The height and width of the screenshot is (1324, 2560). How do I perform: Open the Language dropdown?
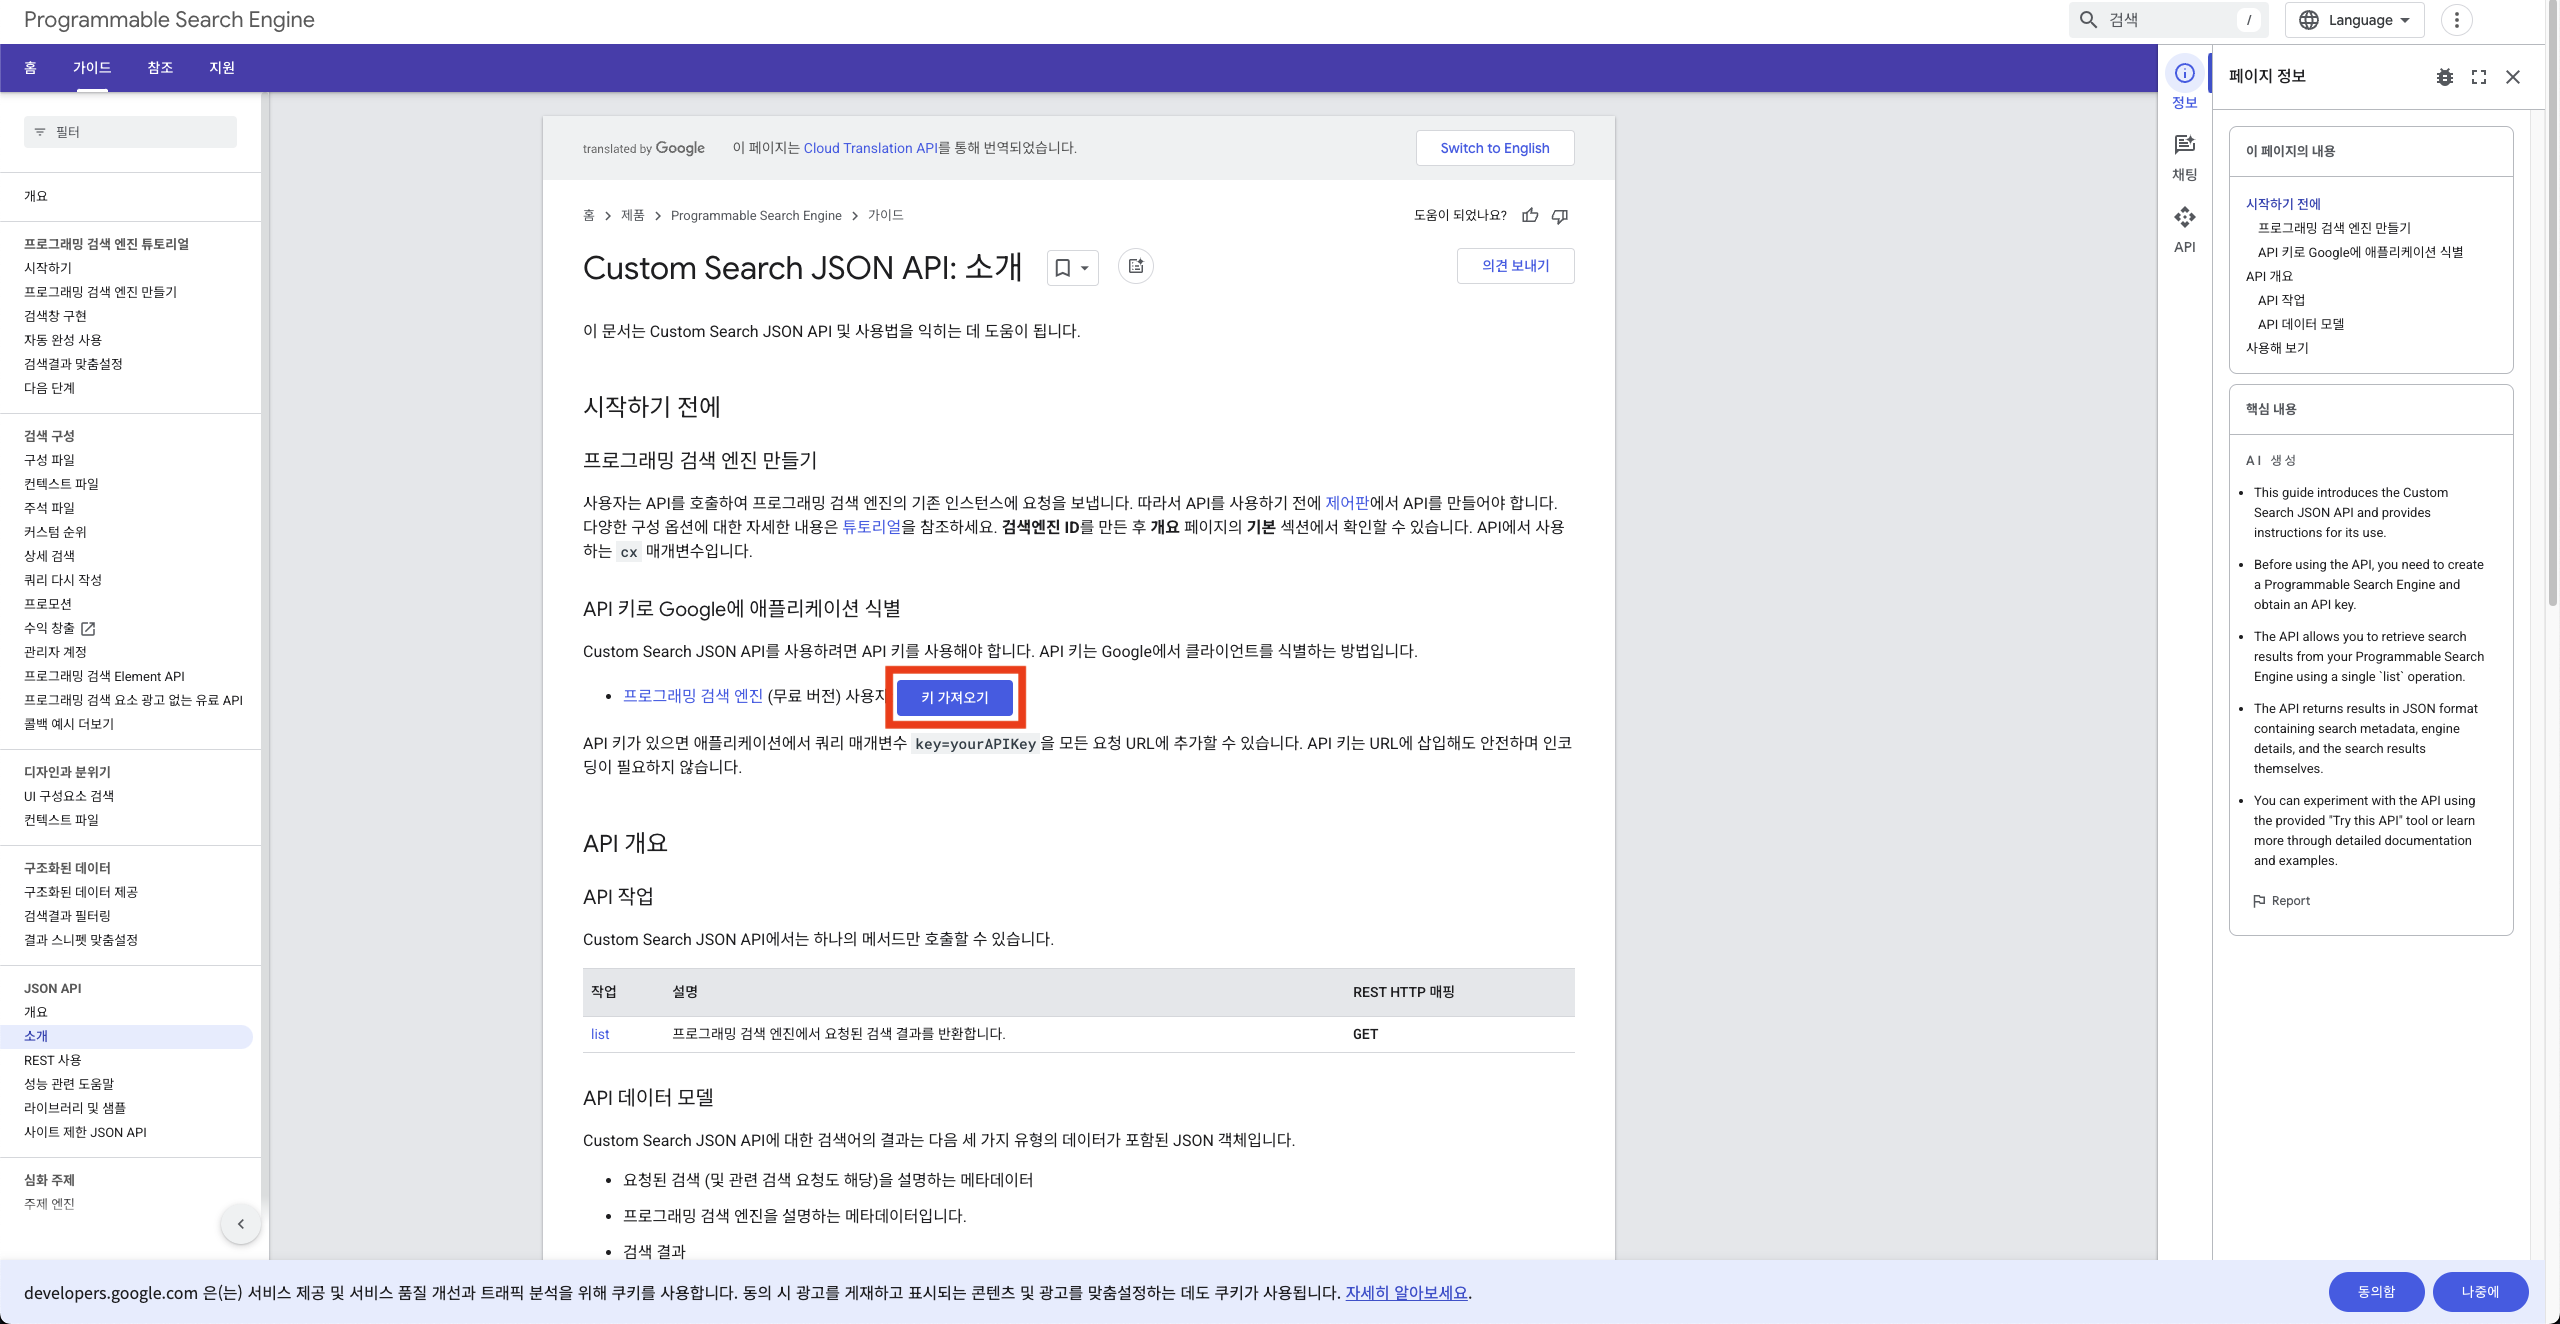pyautogui.click(x=2354, y=20)
